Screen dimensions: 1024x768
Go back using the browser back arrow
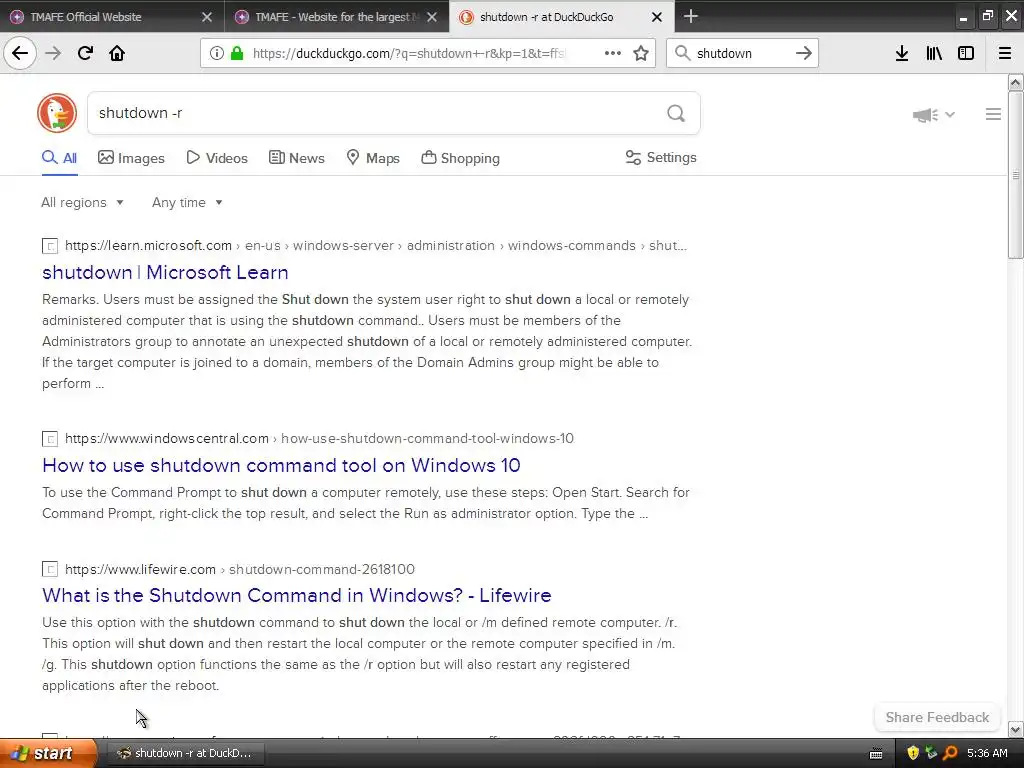pos(20,54)
